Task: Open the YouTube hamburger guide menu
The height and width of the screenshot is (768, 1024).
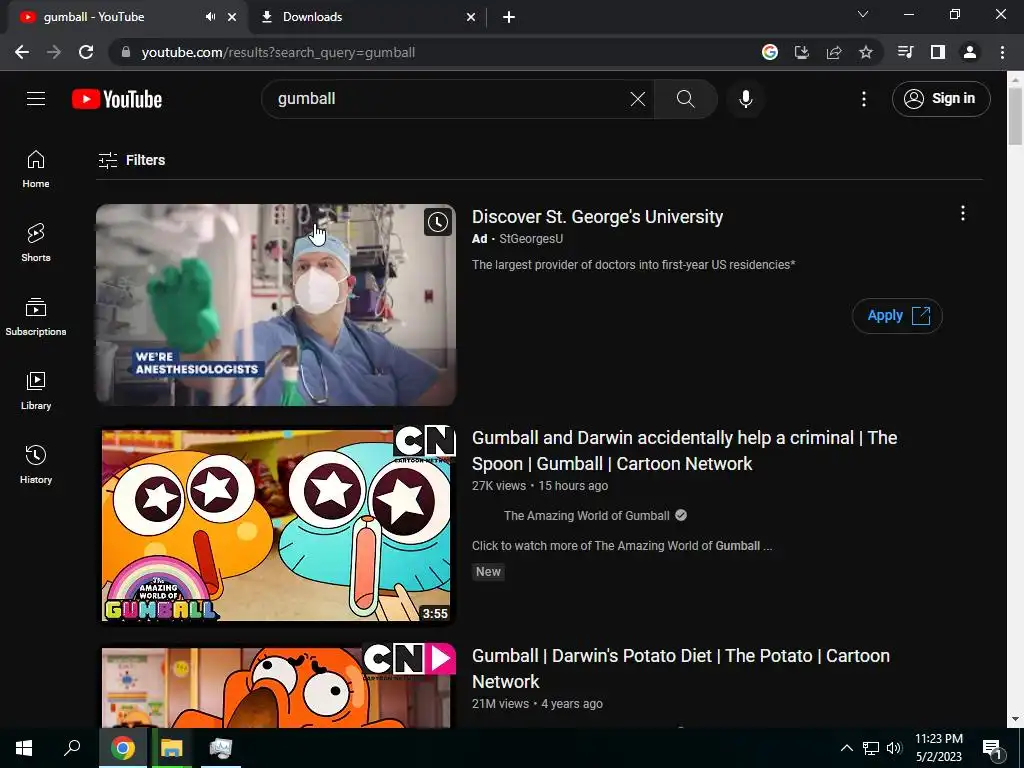Action: point(36,99)
